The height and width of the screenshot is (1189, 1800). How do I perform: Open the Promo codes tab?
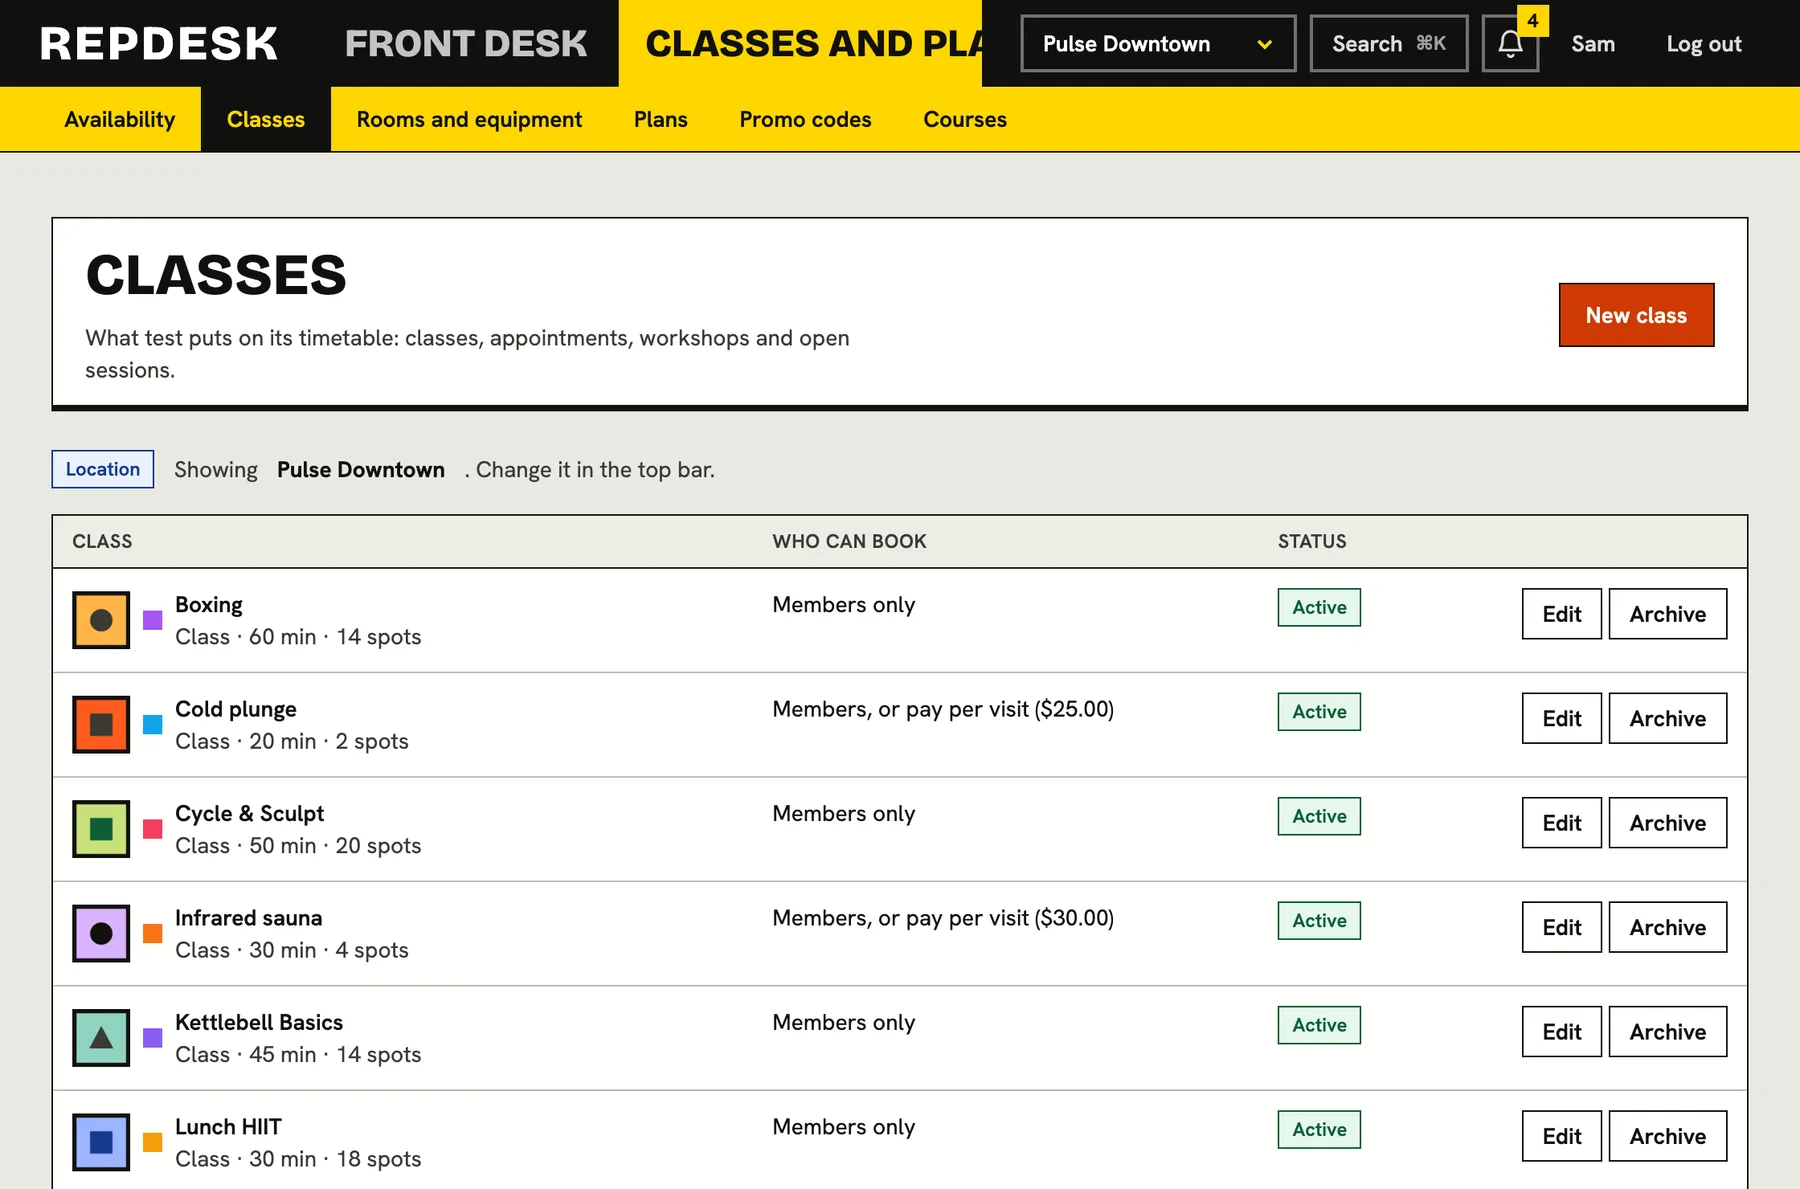[806, 119]
